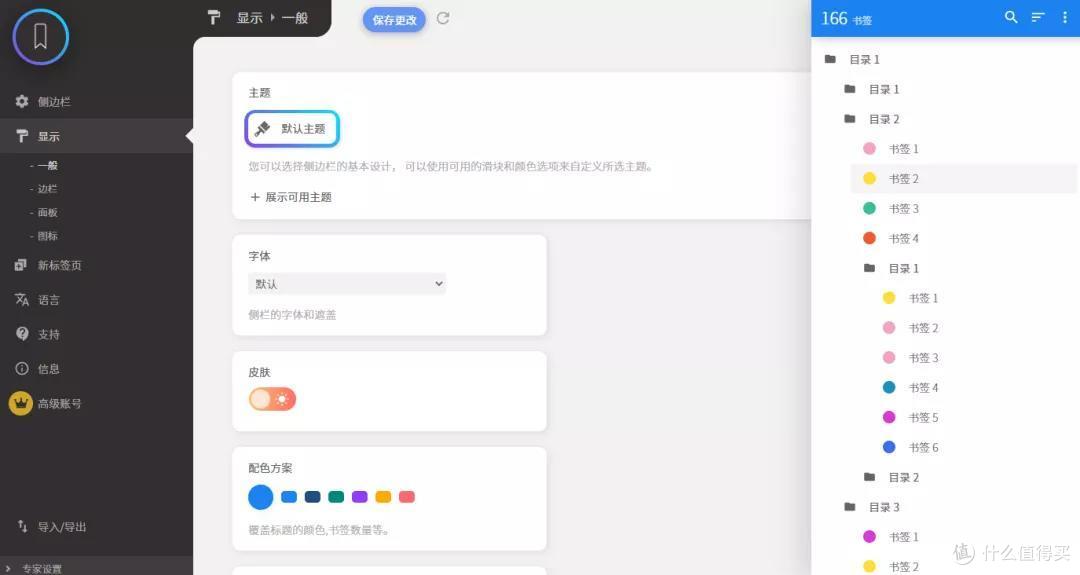Click 显示 in the top breadcrumb

tap(249, 18)
